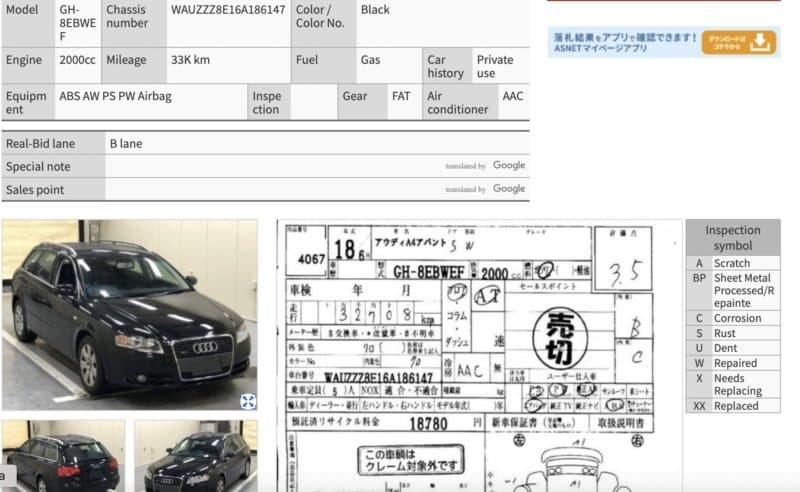Click Google logo in Special note row
This screenshot has height=492, width=800.
coord(509,165)
